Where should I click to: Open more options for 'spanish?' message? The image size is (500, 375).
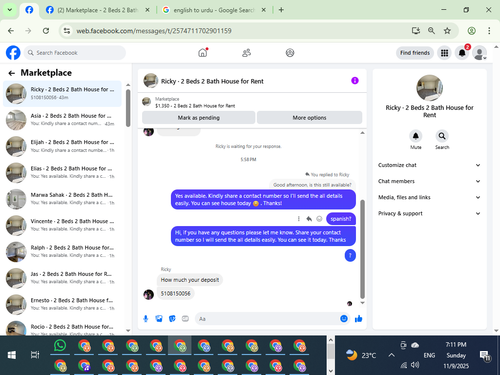299,219
